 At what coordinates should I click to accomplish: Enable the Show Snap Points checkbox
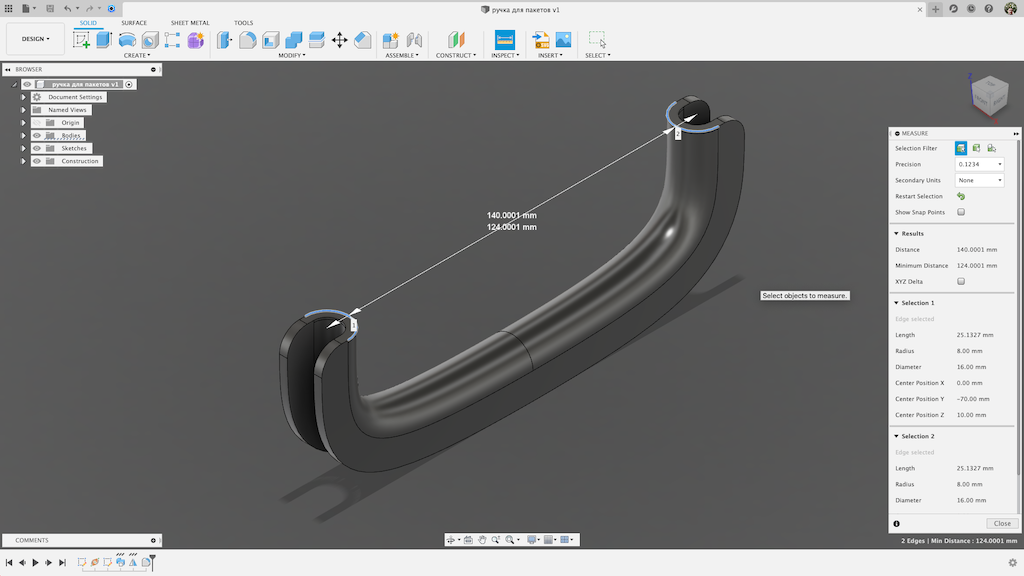coord(961,212)
